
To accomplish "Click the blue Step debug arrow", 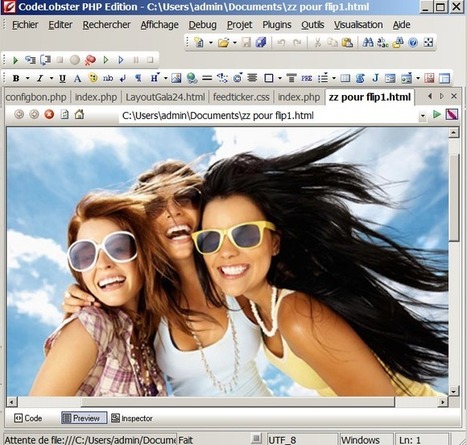I will [121, 60].
